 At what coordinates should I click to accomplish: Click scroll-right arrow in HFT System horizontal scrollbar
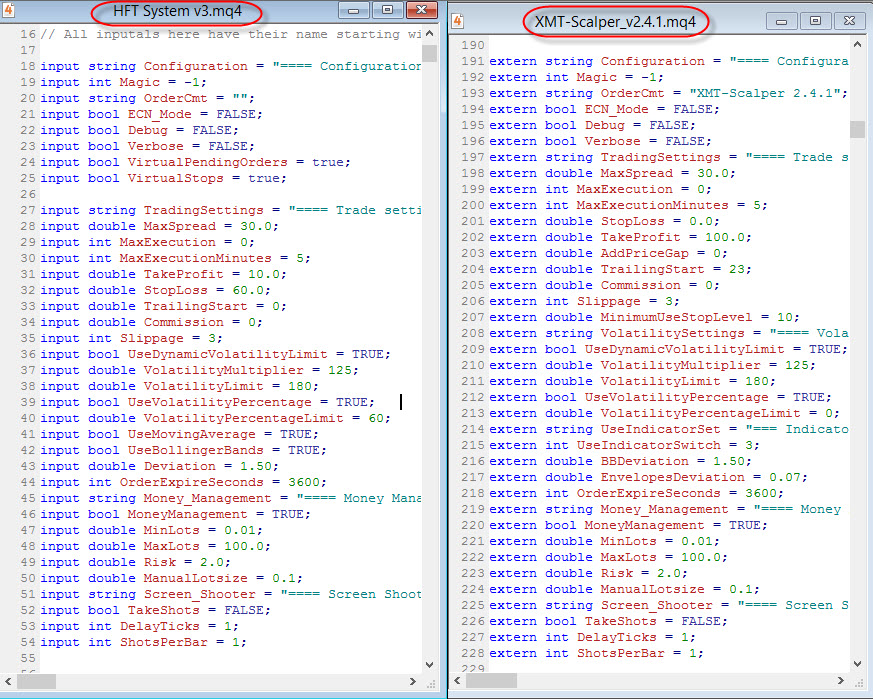[413, 681]
